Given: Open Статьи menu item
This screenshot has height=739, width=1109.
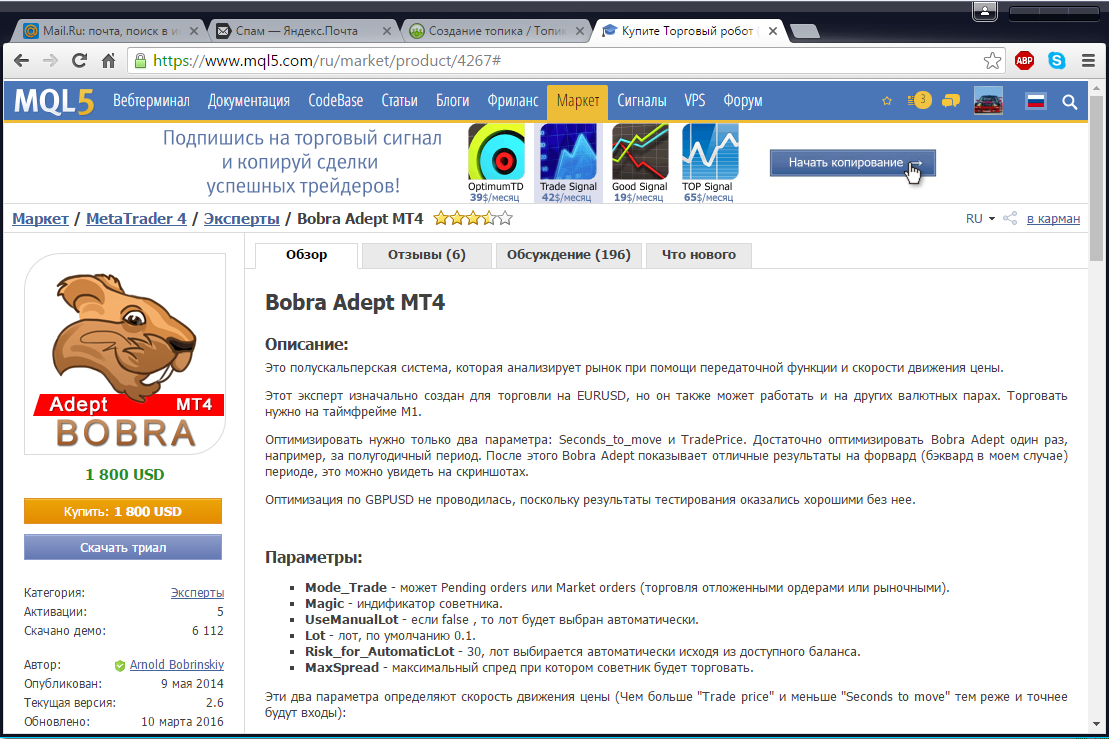Looking at the screenshot, I should pos(400,101).
